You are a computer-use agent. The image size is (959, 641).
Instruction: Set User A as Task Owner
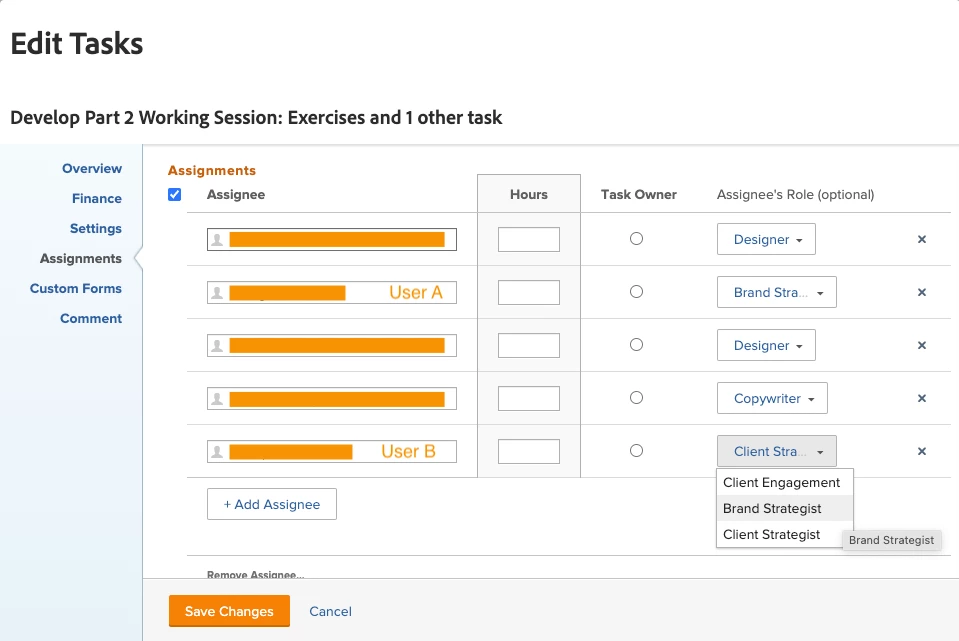pos(636,292)
